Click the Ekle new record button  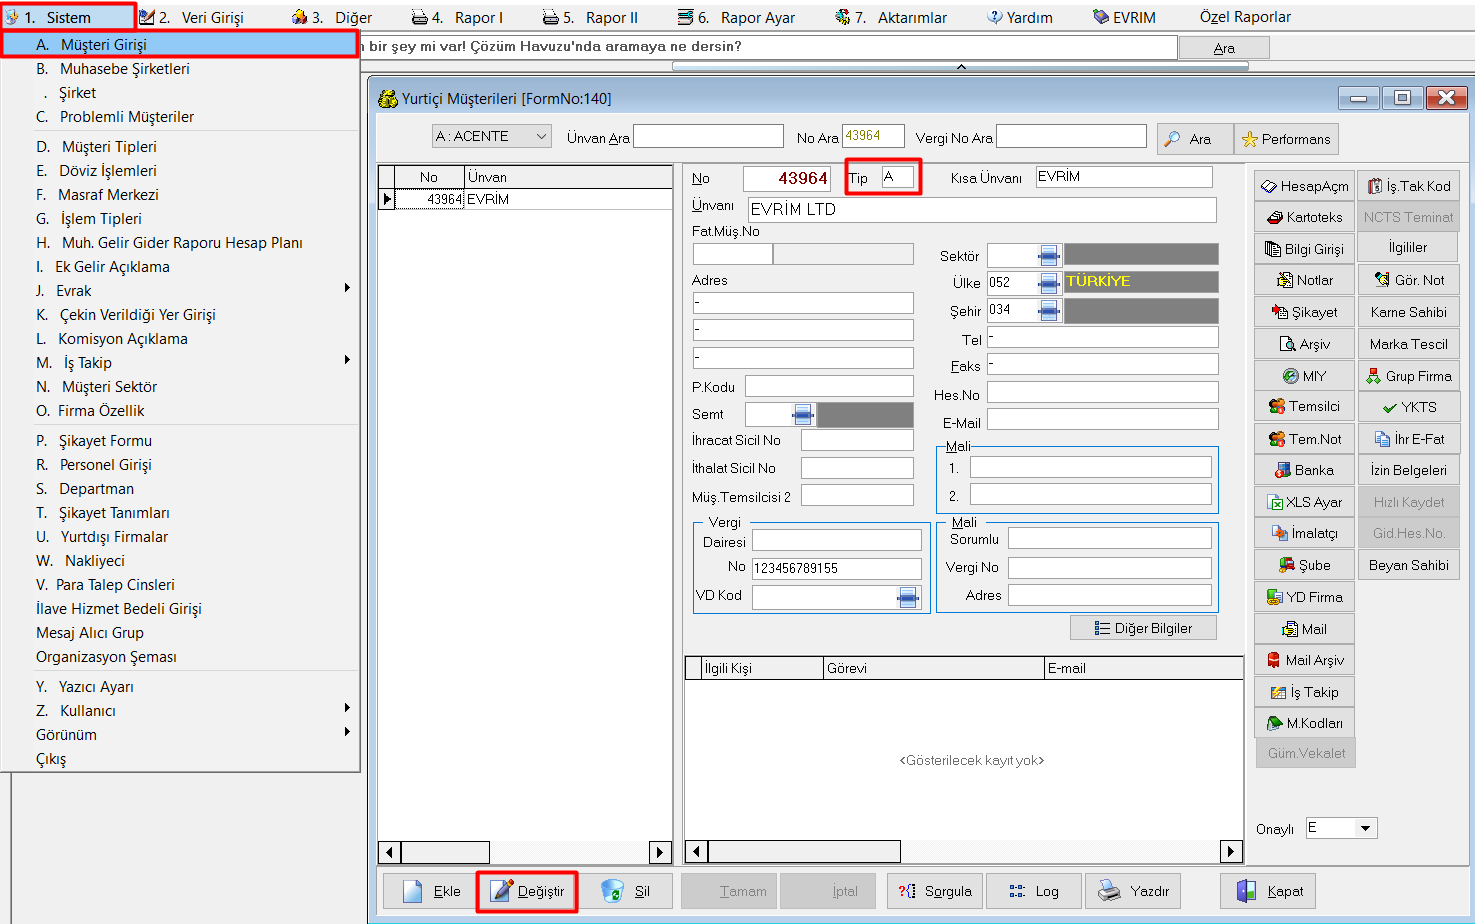[431, 891]
